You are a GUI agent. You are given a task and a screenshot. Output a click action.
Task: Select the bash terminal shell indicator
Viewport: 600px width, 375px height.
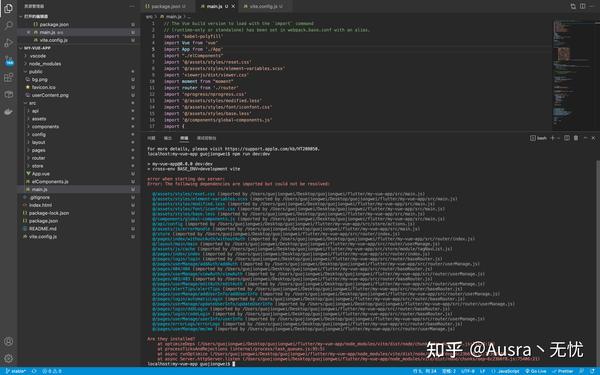coord(538,138)
